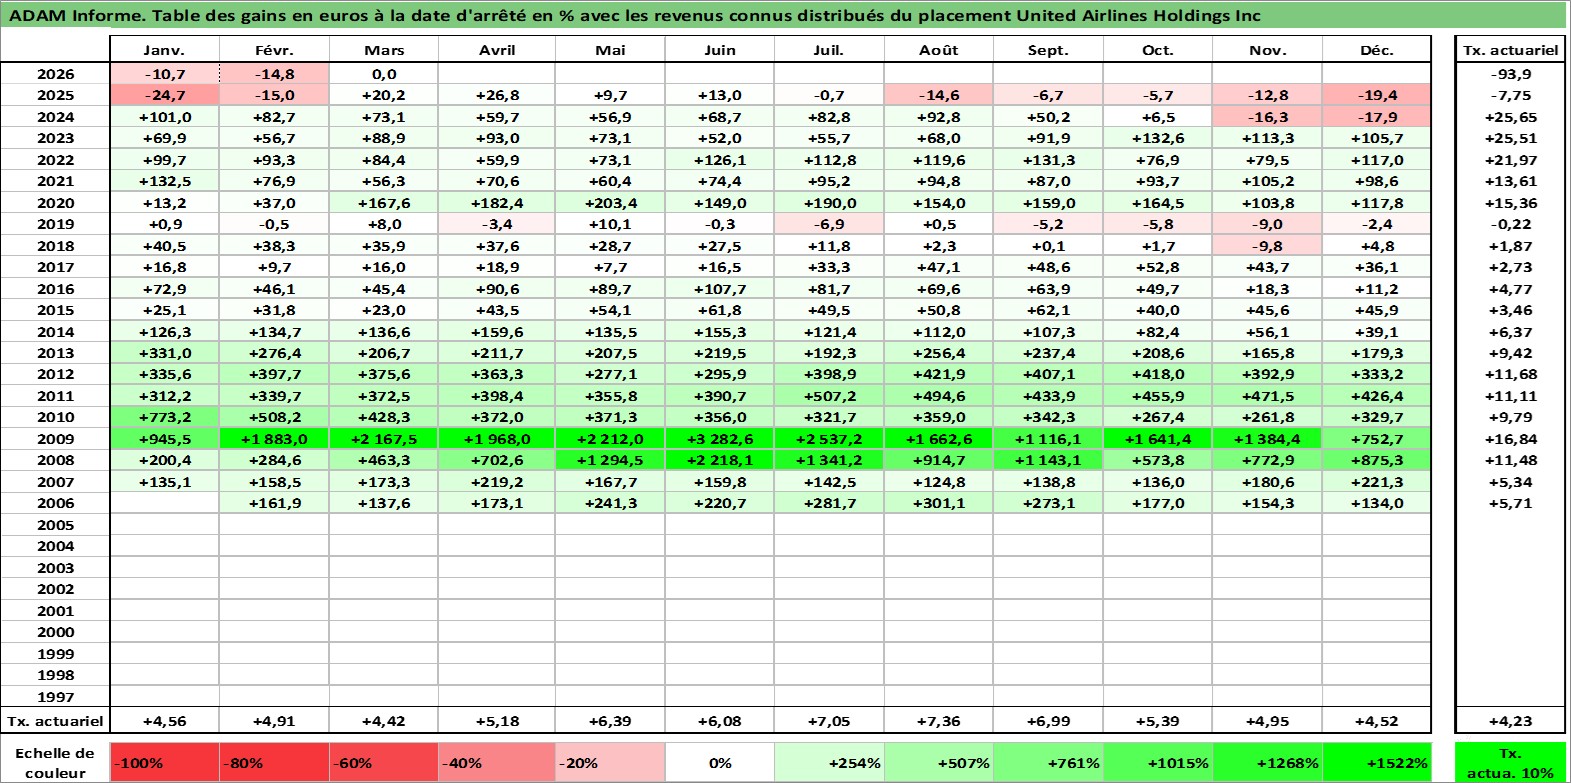The image size is (1571, 783).
Task: Click the Tx. actuariel bottom row label
Action: [56, 721]
